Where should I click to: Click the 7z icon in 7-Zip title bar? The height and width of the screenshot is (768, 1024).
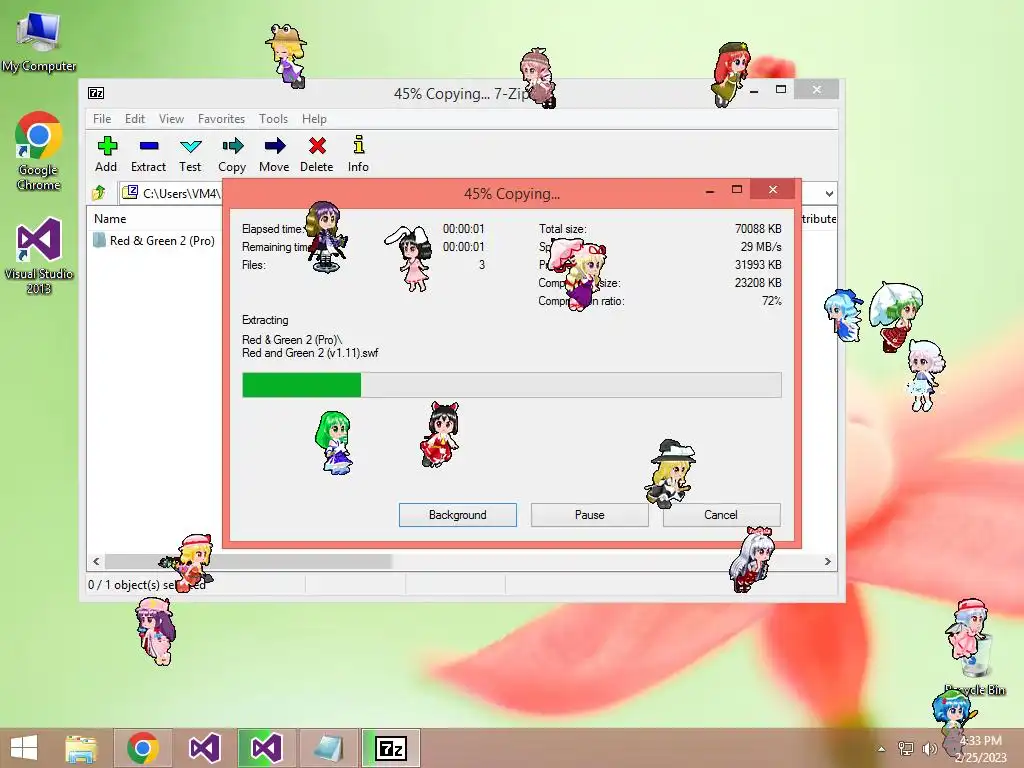(96, 93)
